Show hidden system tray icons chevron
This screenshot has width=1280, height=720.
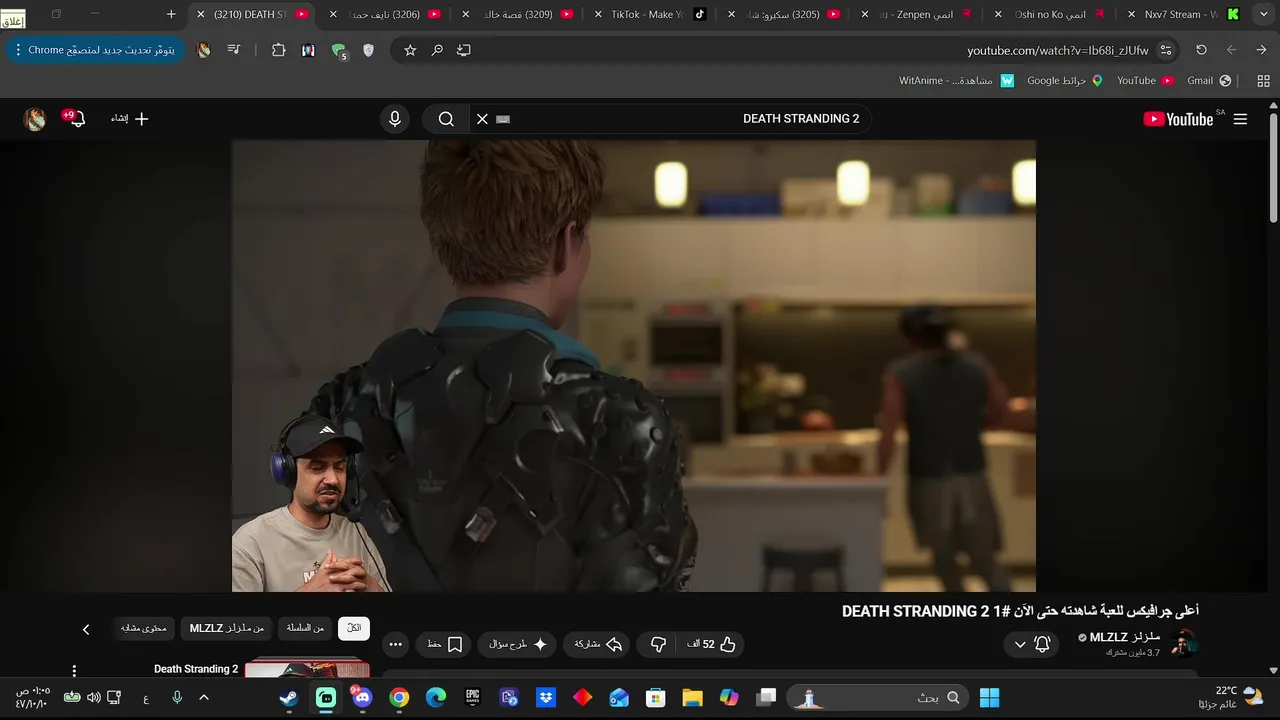[204, 698]
